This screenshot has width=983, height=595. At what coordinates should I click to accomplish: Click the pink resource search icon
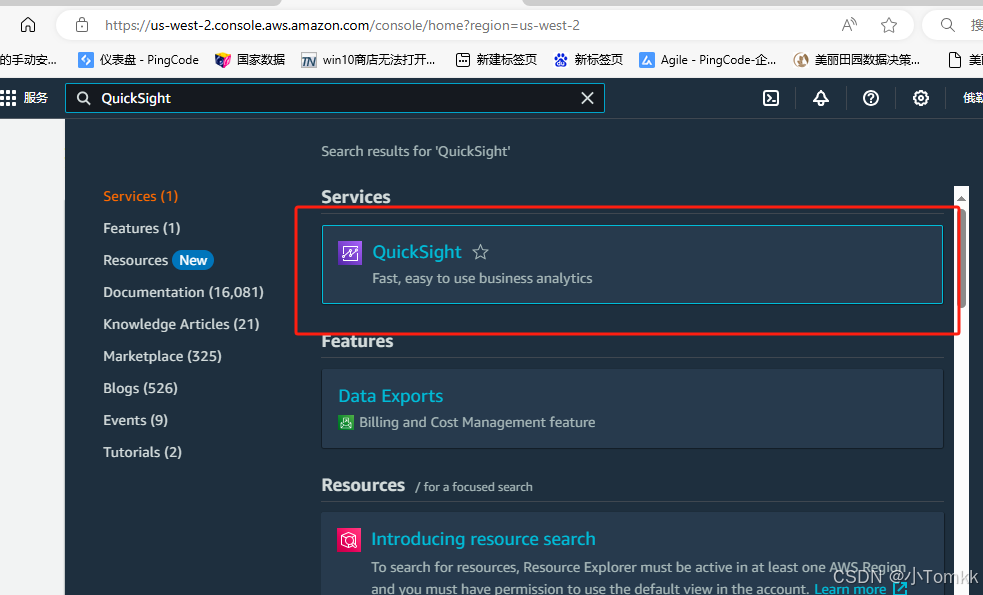pyautogui.click(x=349, y=539)
